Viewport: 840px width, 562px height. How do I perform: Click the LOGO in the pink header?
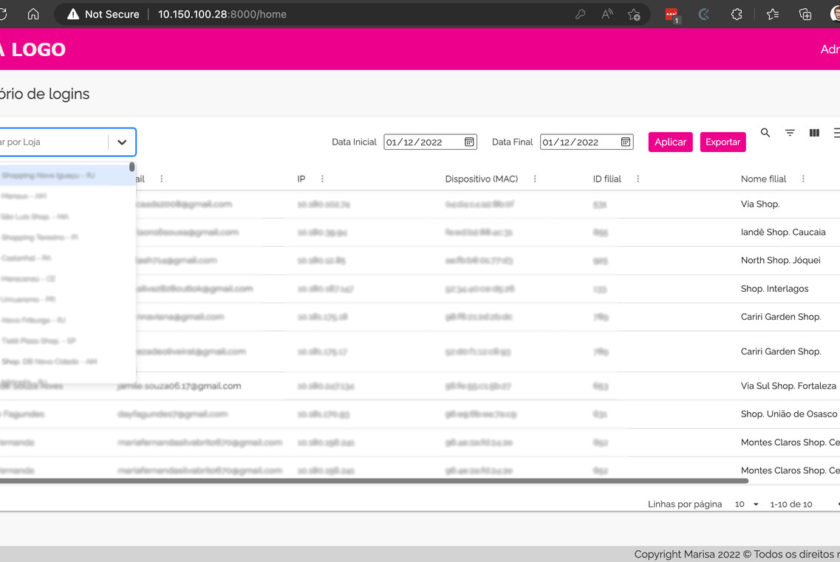coord(33,50)
